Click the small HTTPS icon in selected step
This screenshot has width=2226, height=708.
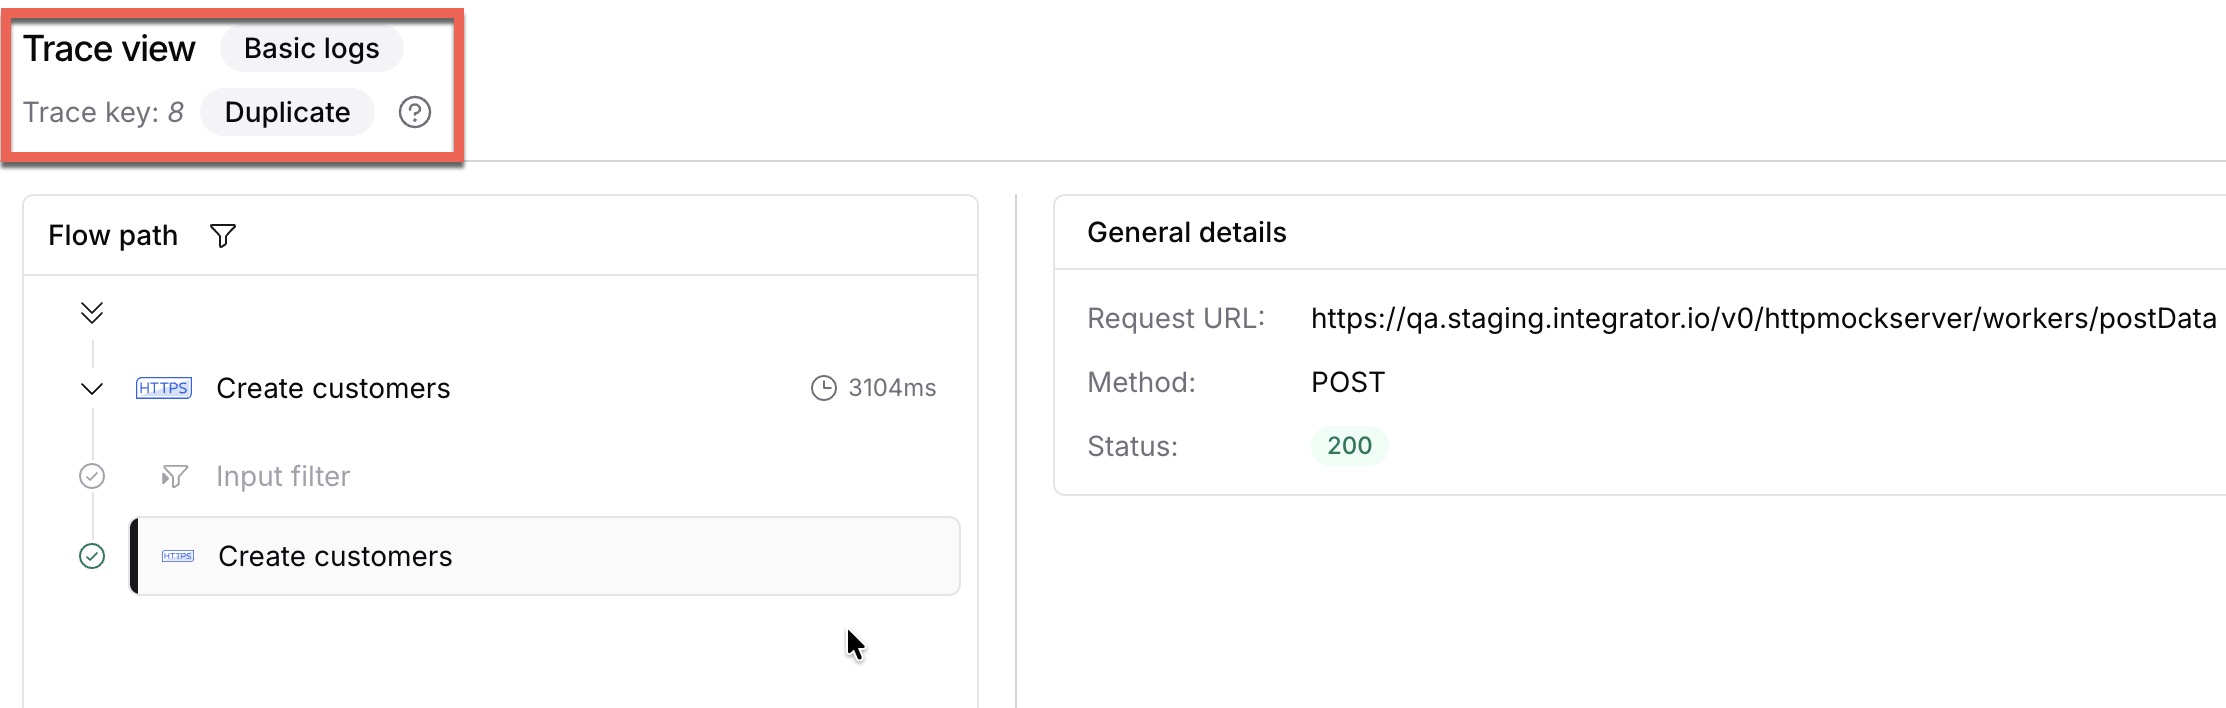(178, 556)
